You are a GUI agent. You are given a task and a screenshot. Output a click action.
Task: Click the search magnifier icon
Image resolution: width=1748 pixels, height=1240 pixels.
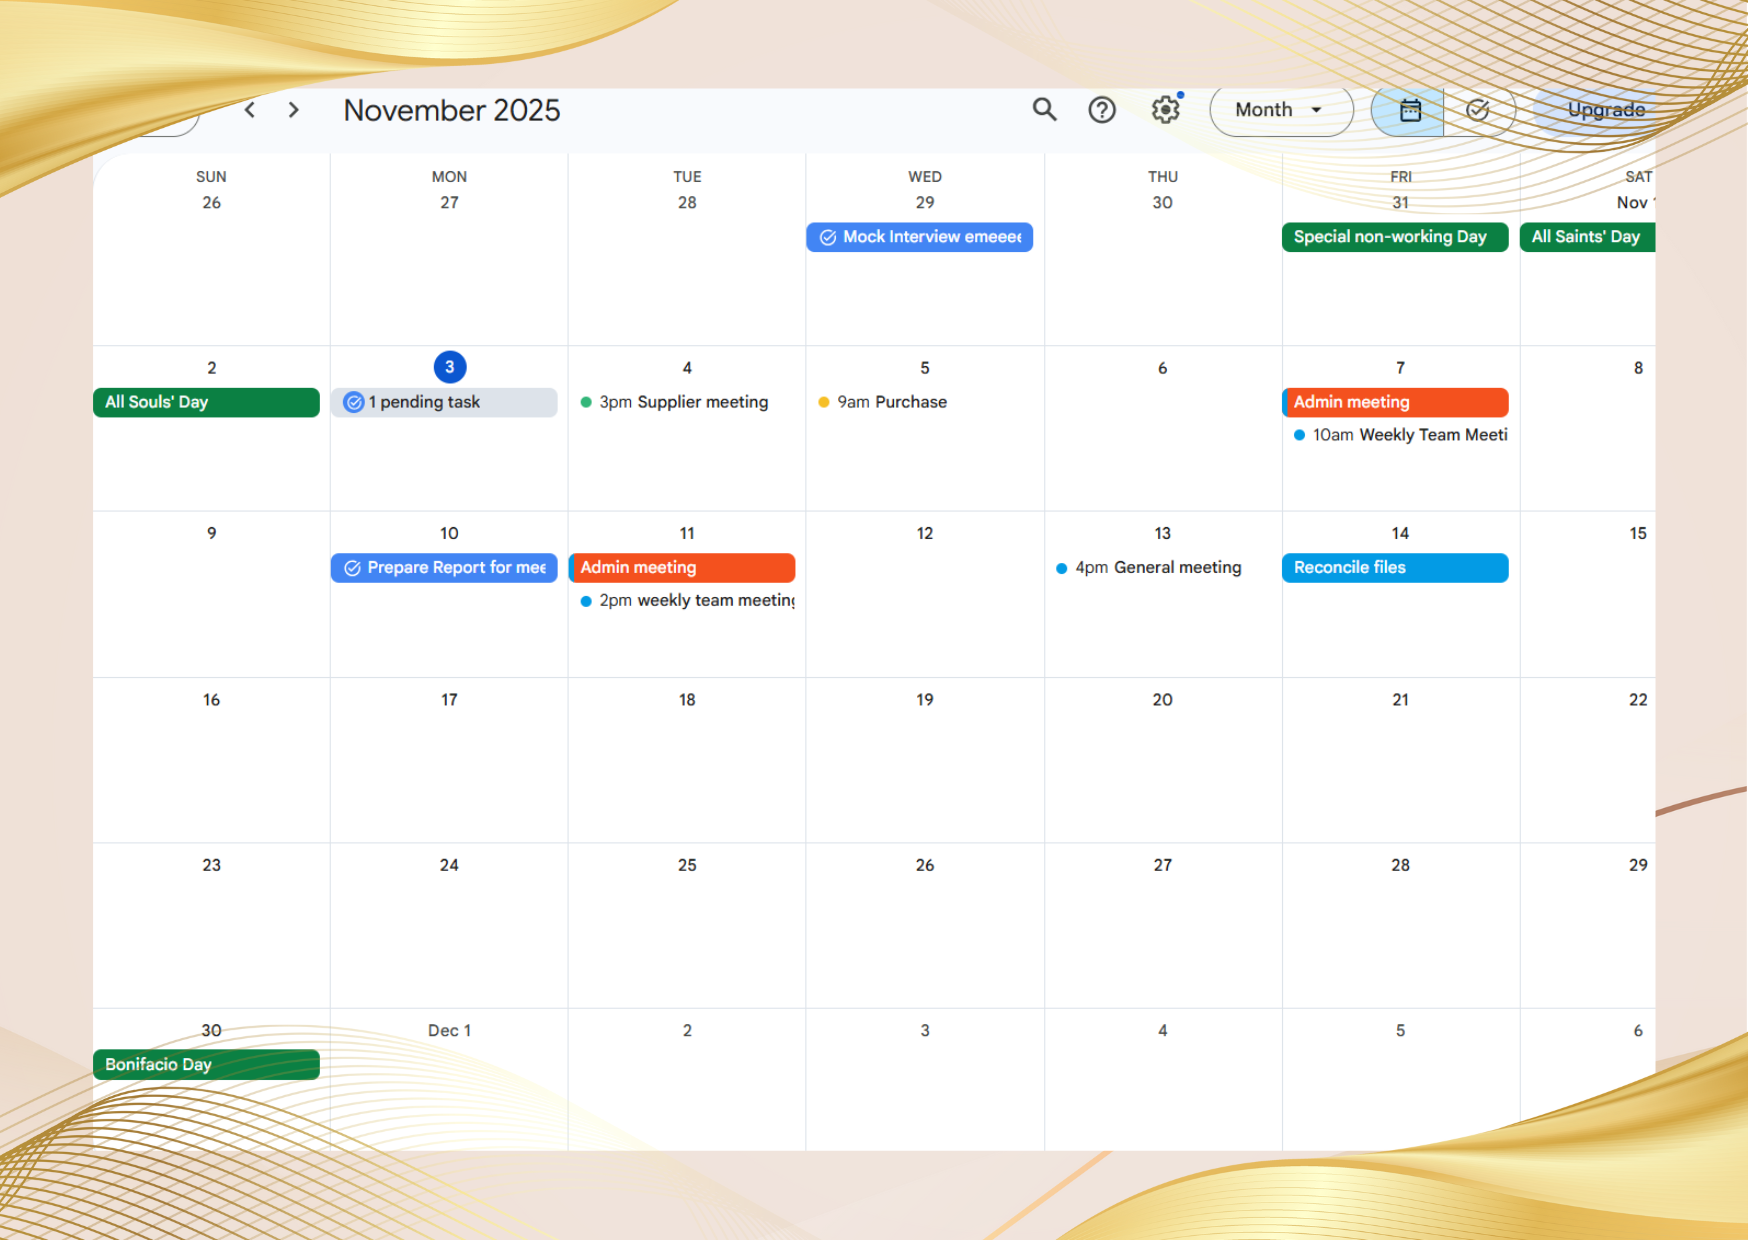click(1044, 110)
